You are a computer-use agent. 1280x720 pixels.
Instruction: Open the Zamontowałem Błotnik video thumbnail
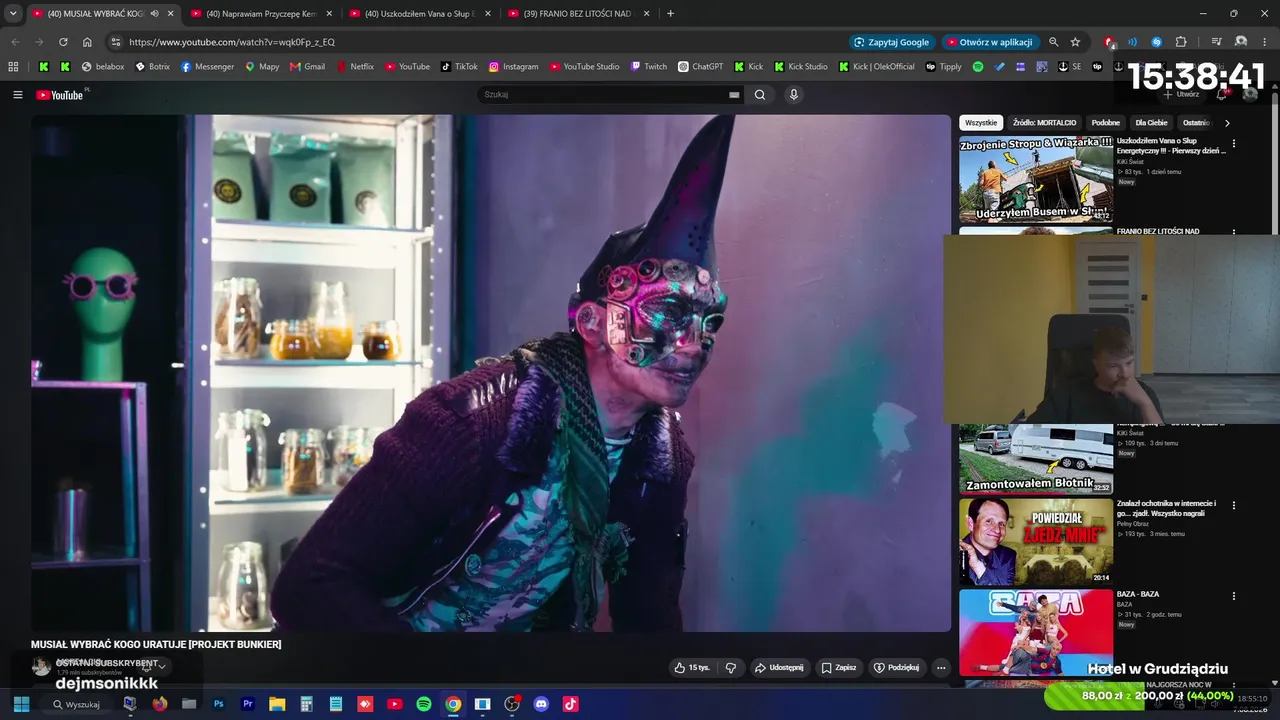point(1036,459)
